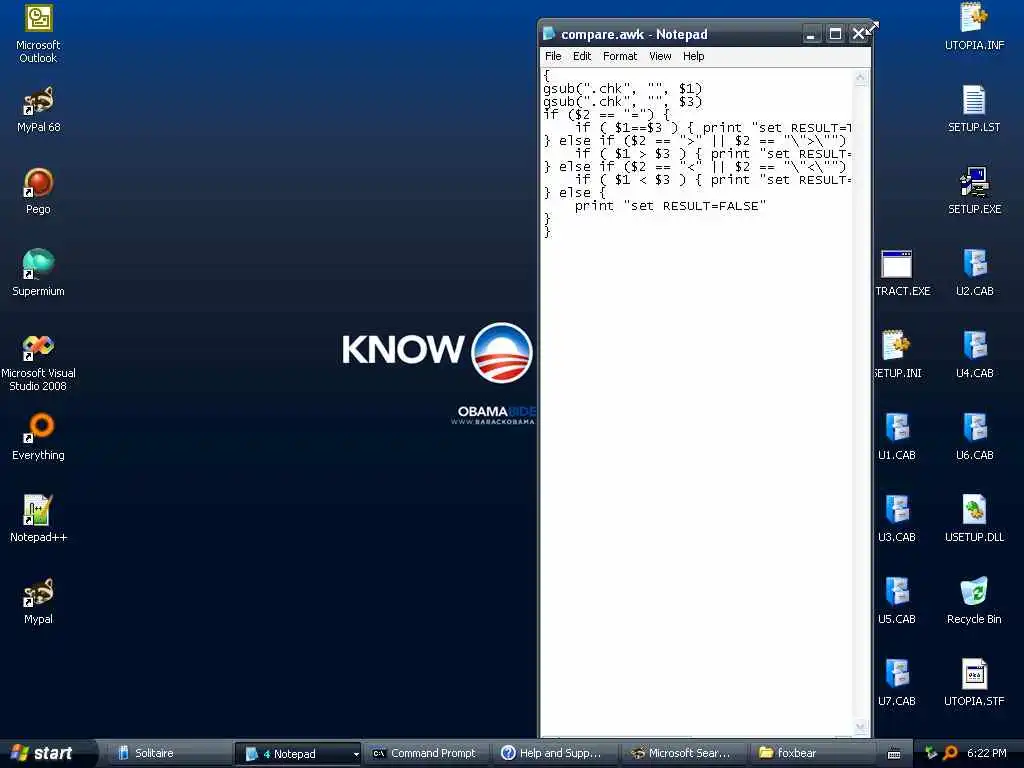Viewport: 1024px width, 768px height.
Task: Maximize the compare.awk Notepad window
Action: tap(835, 34)
